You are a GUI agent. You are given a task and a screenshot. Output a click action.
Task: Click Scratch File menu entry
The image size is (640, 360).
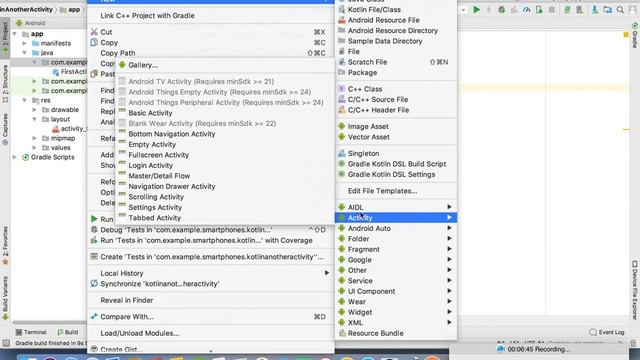pos(367,62)
